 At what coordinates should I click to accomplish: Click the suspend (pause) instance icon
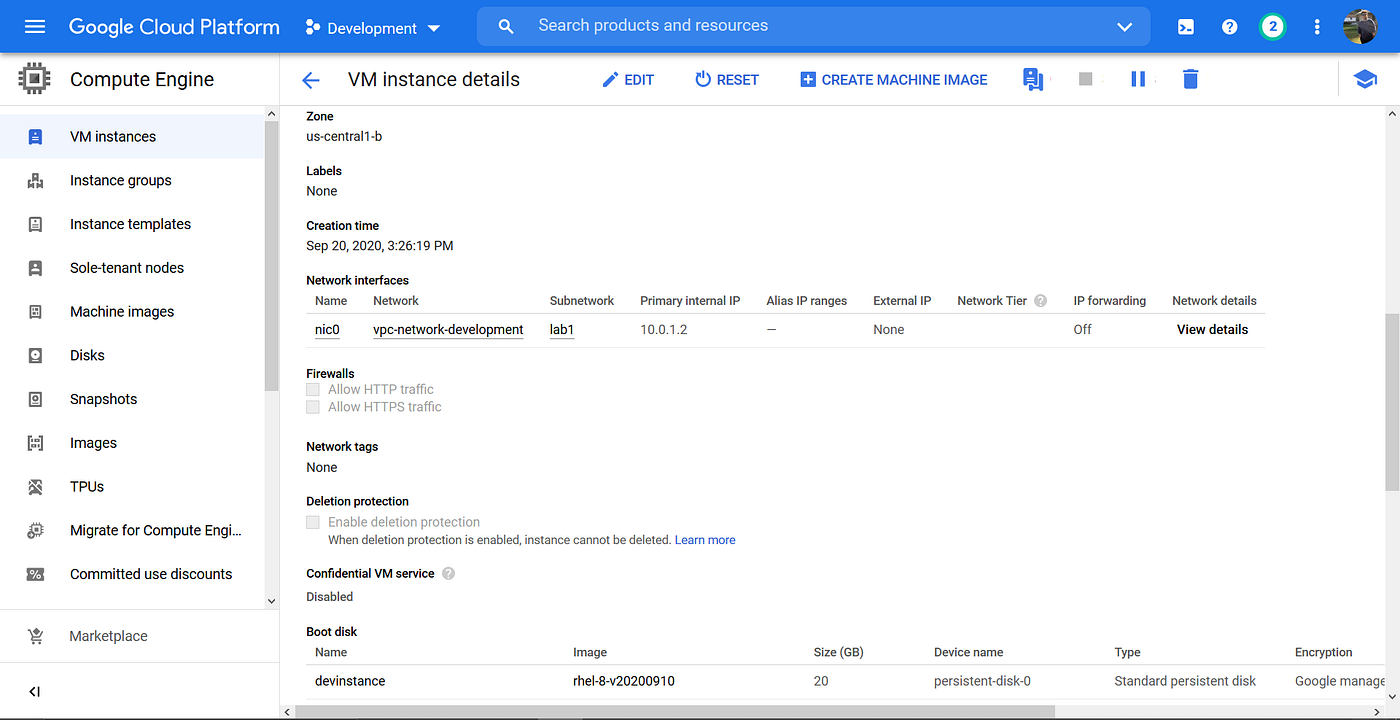[1138, 79]
